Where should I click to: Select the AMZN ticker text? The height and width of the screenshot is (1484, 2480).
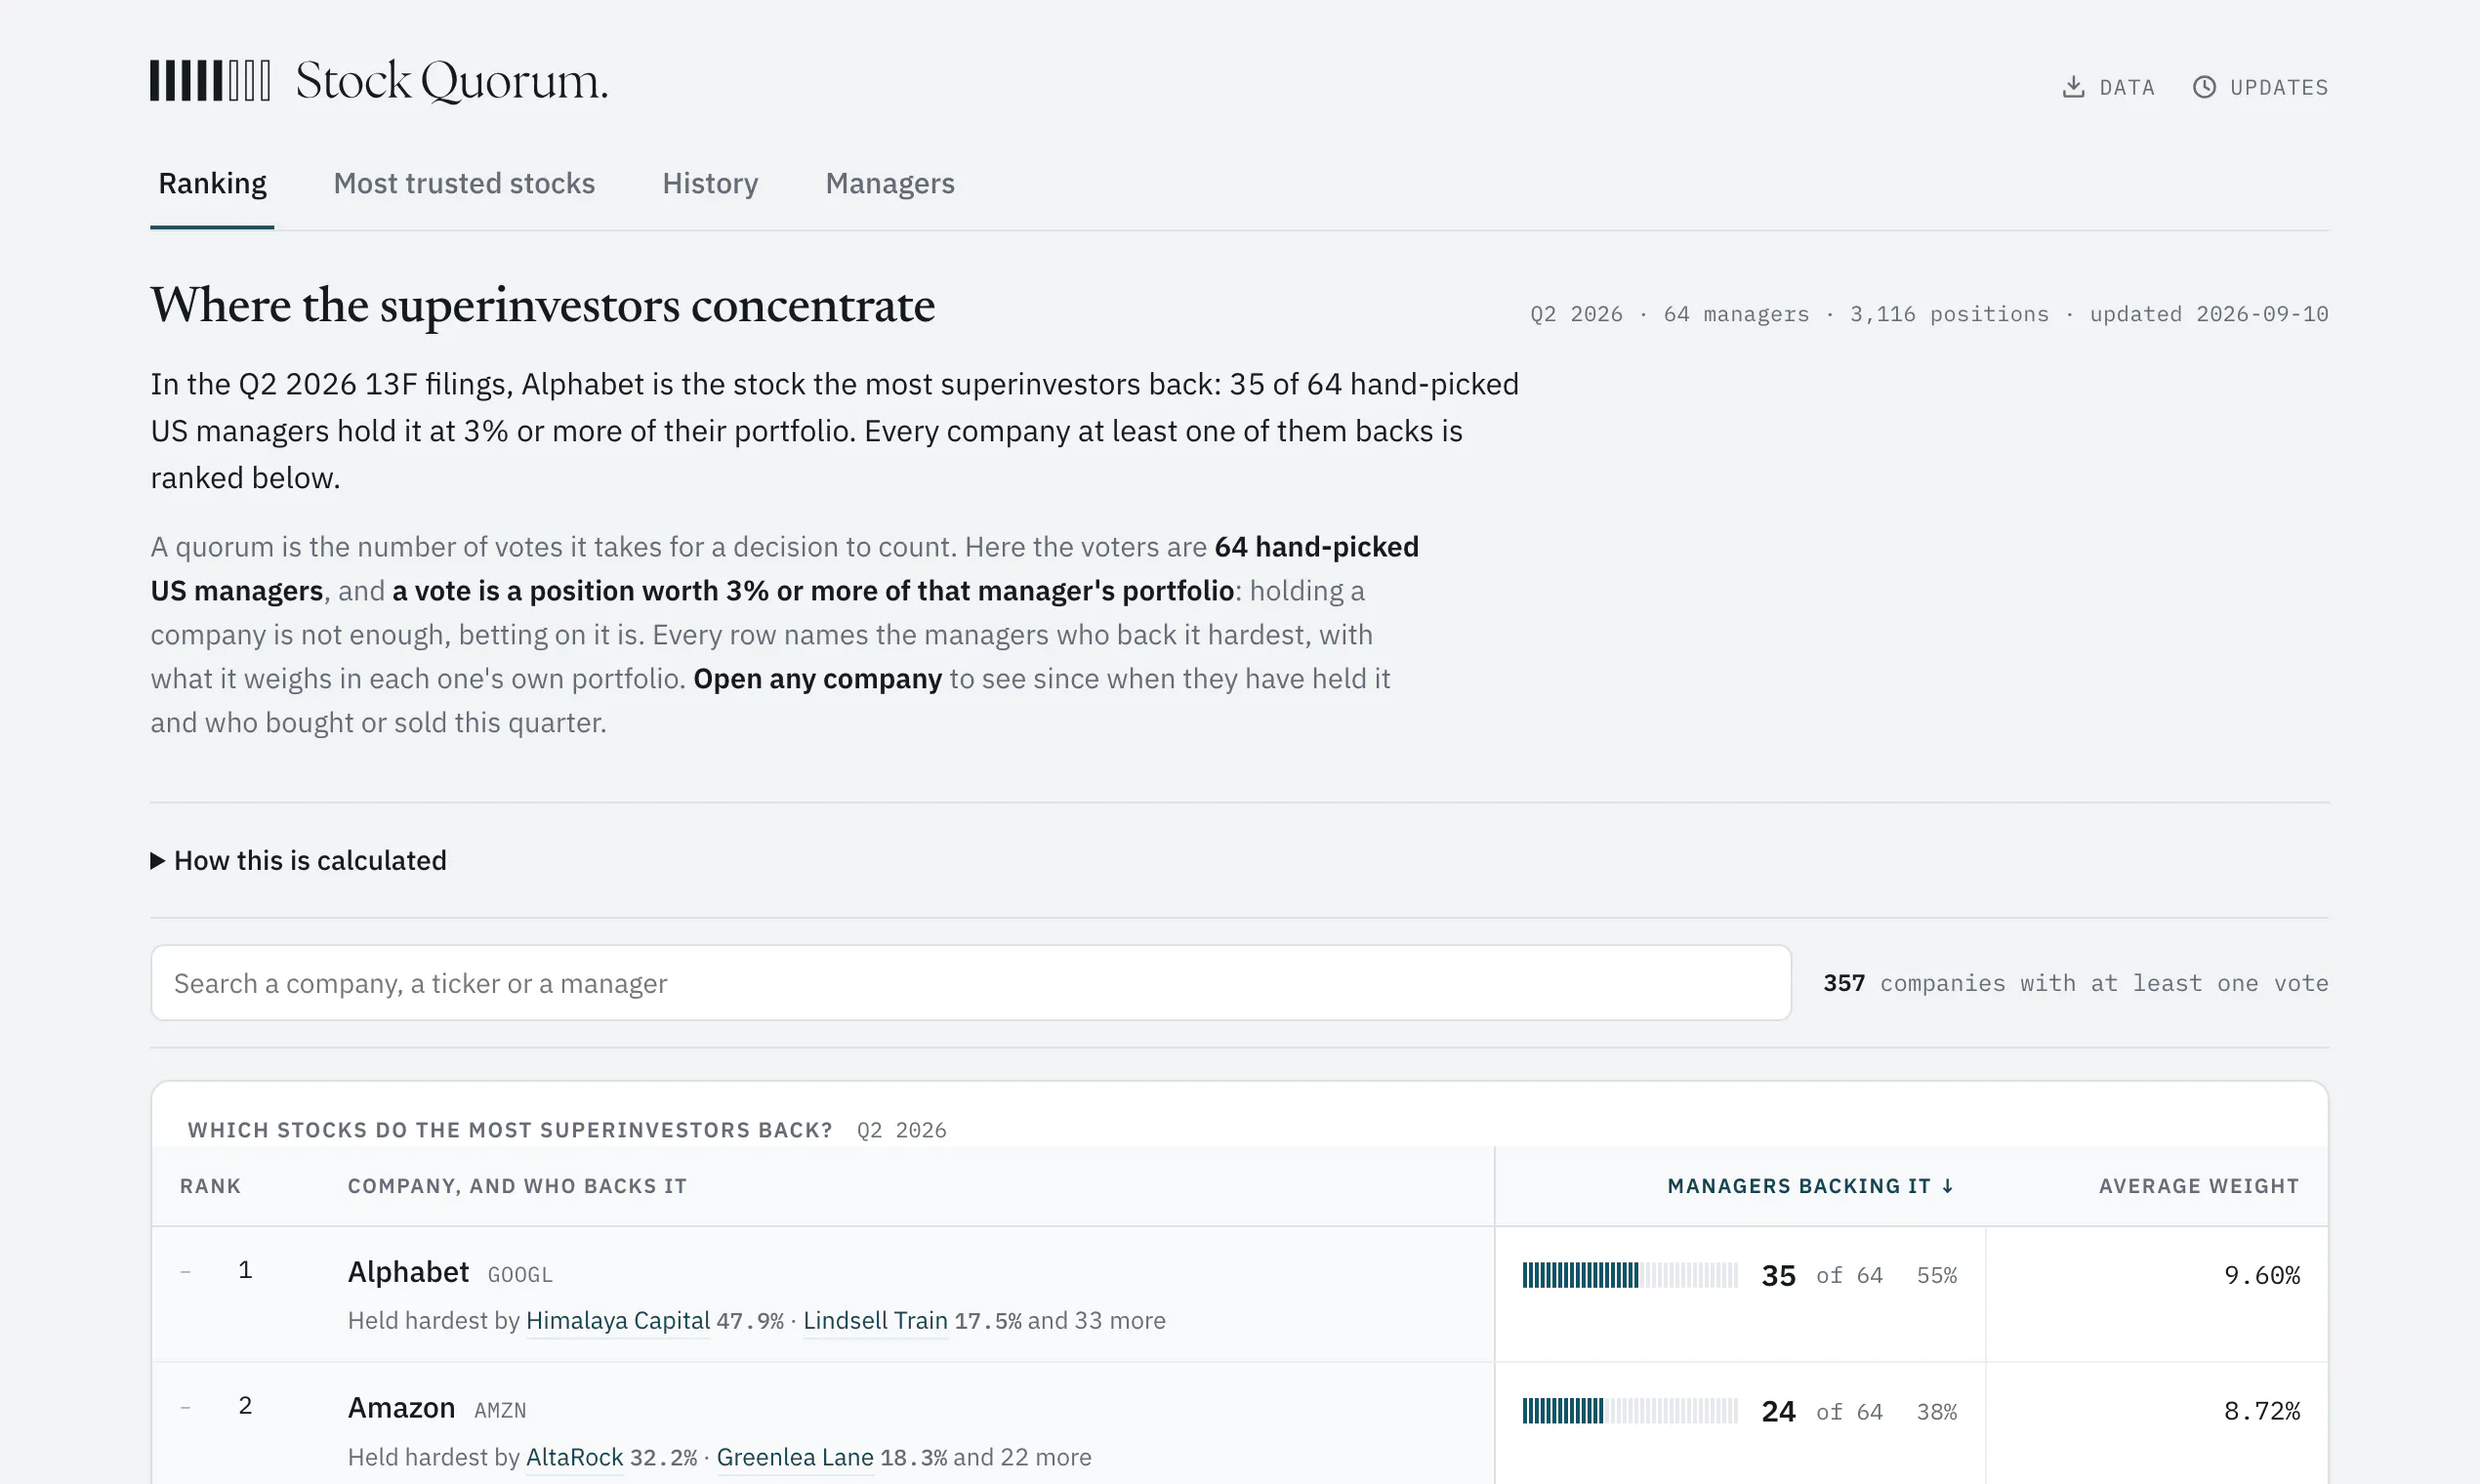500,1411
